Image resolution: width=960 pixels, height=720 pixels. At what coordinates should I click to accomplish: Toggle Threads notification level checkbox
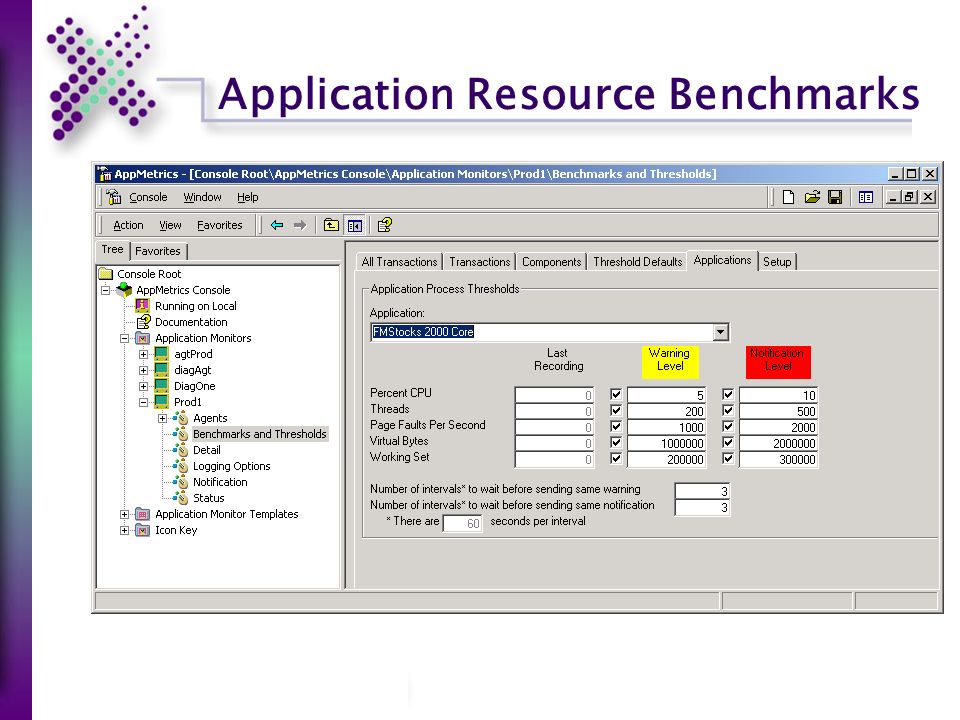(728, 410)
